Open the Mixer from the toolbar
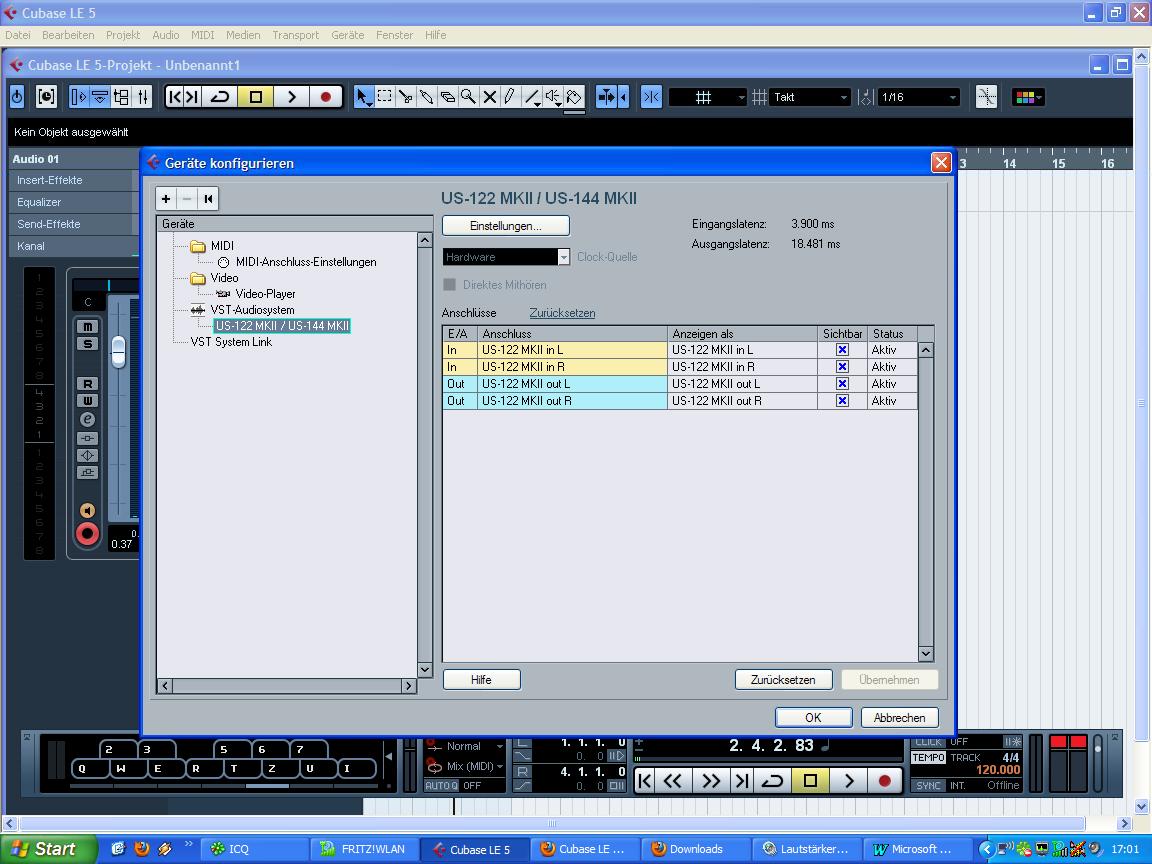 pyautogui.click(x=143, y=97)
